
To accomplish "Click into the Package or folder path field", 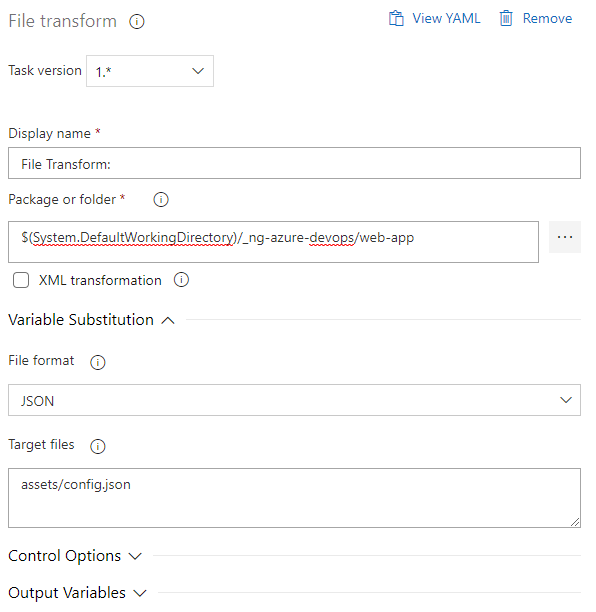I will pyautogui.click(x=273, y=242).
